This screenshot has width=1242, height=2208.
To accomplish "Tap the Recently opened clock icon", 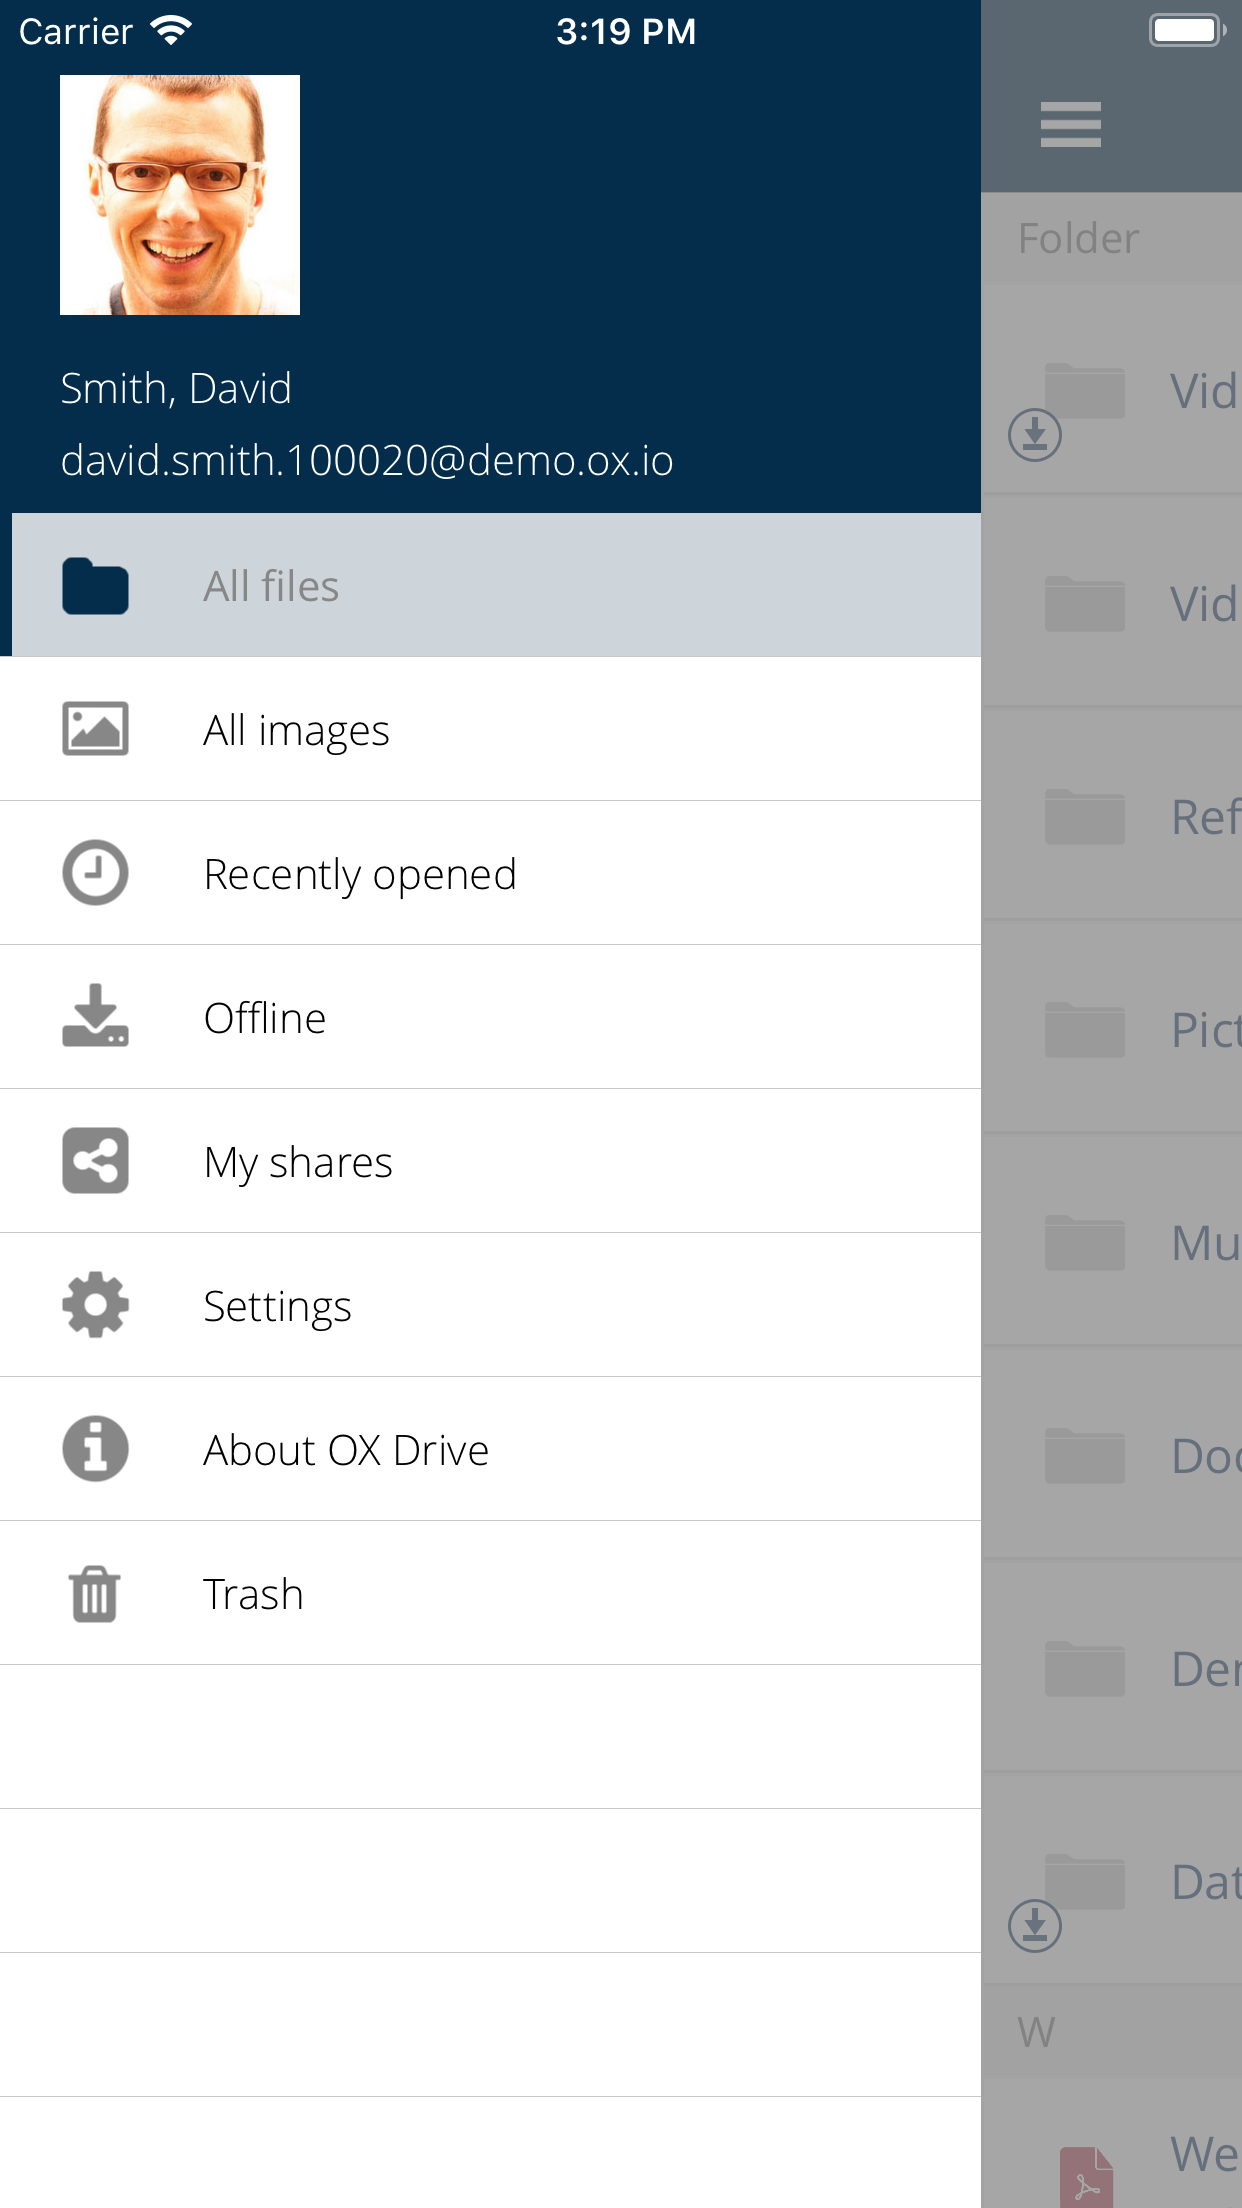I will point(95,873).
